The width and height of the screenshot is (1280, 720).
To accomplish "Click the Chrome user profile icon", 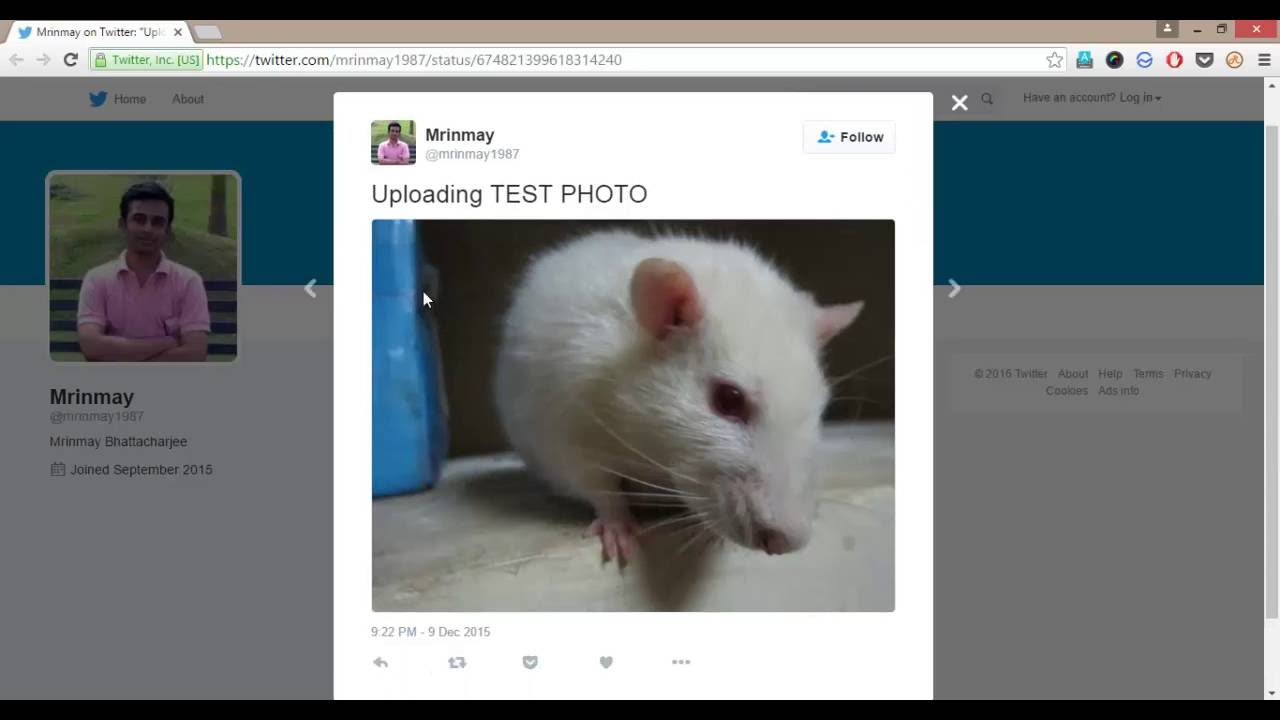I will click(x=1166, y=29).
